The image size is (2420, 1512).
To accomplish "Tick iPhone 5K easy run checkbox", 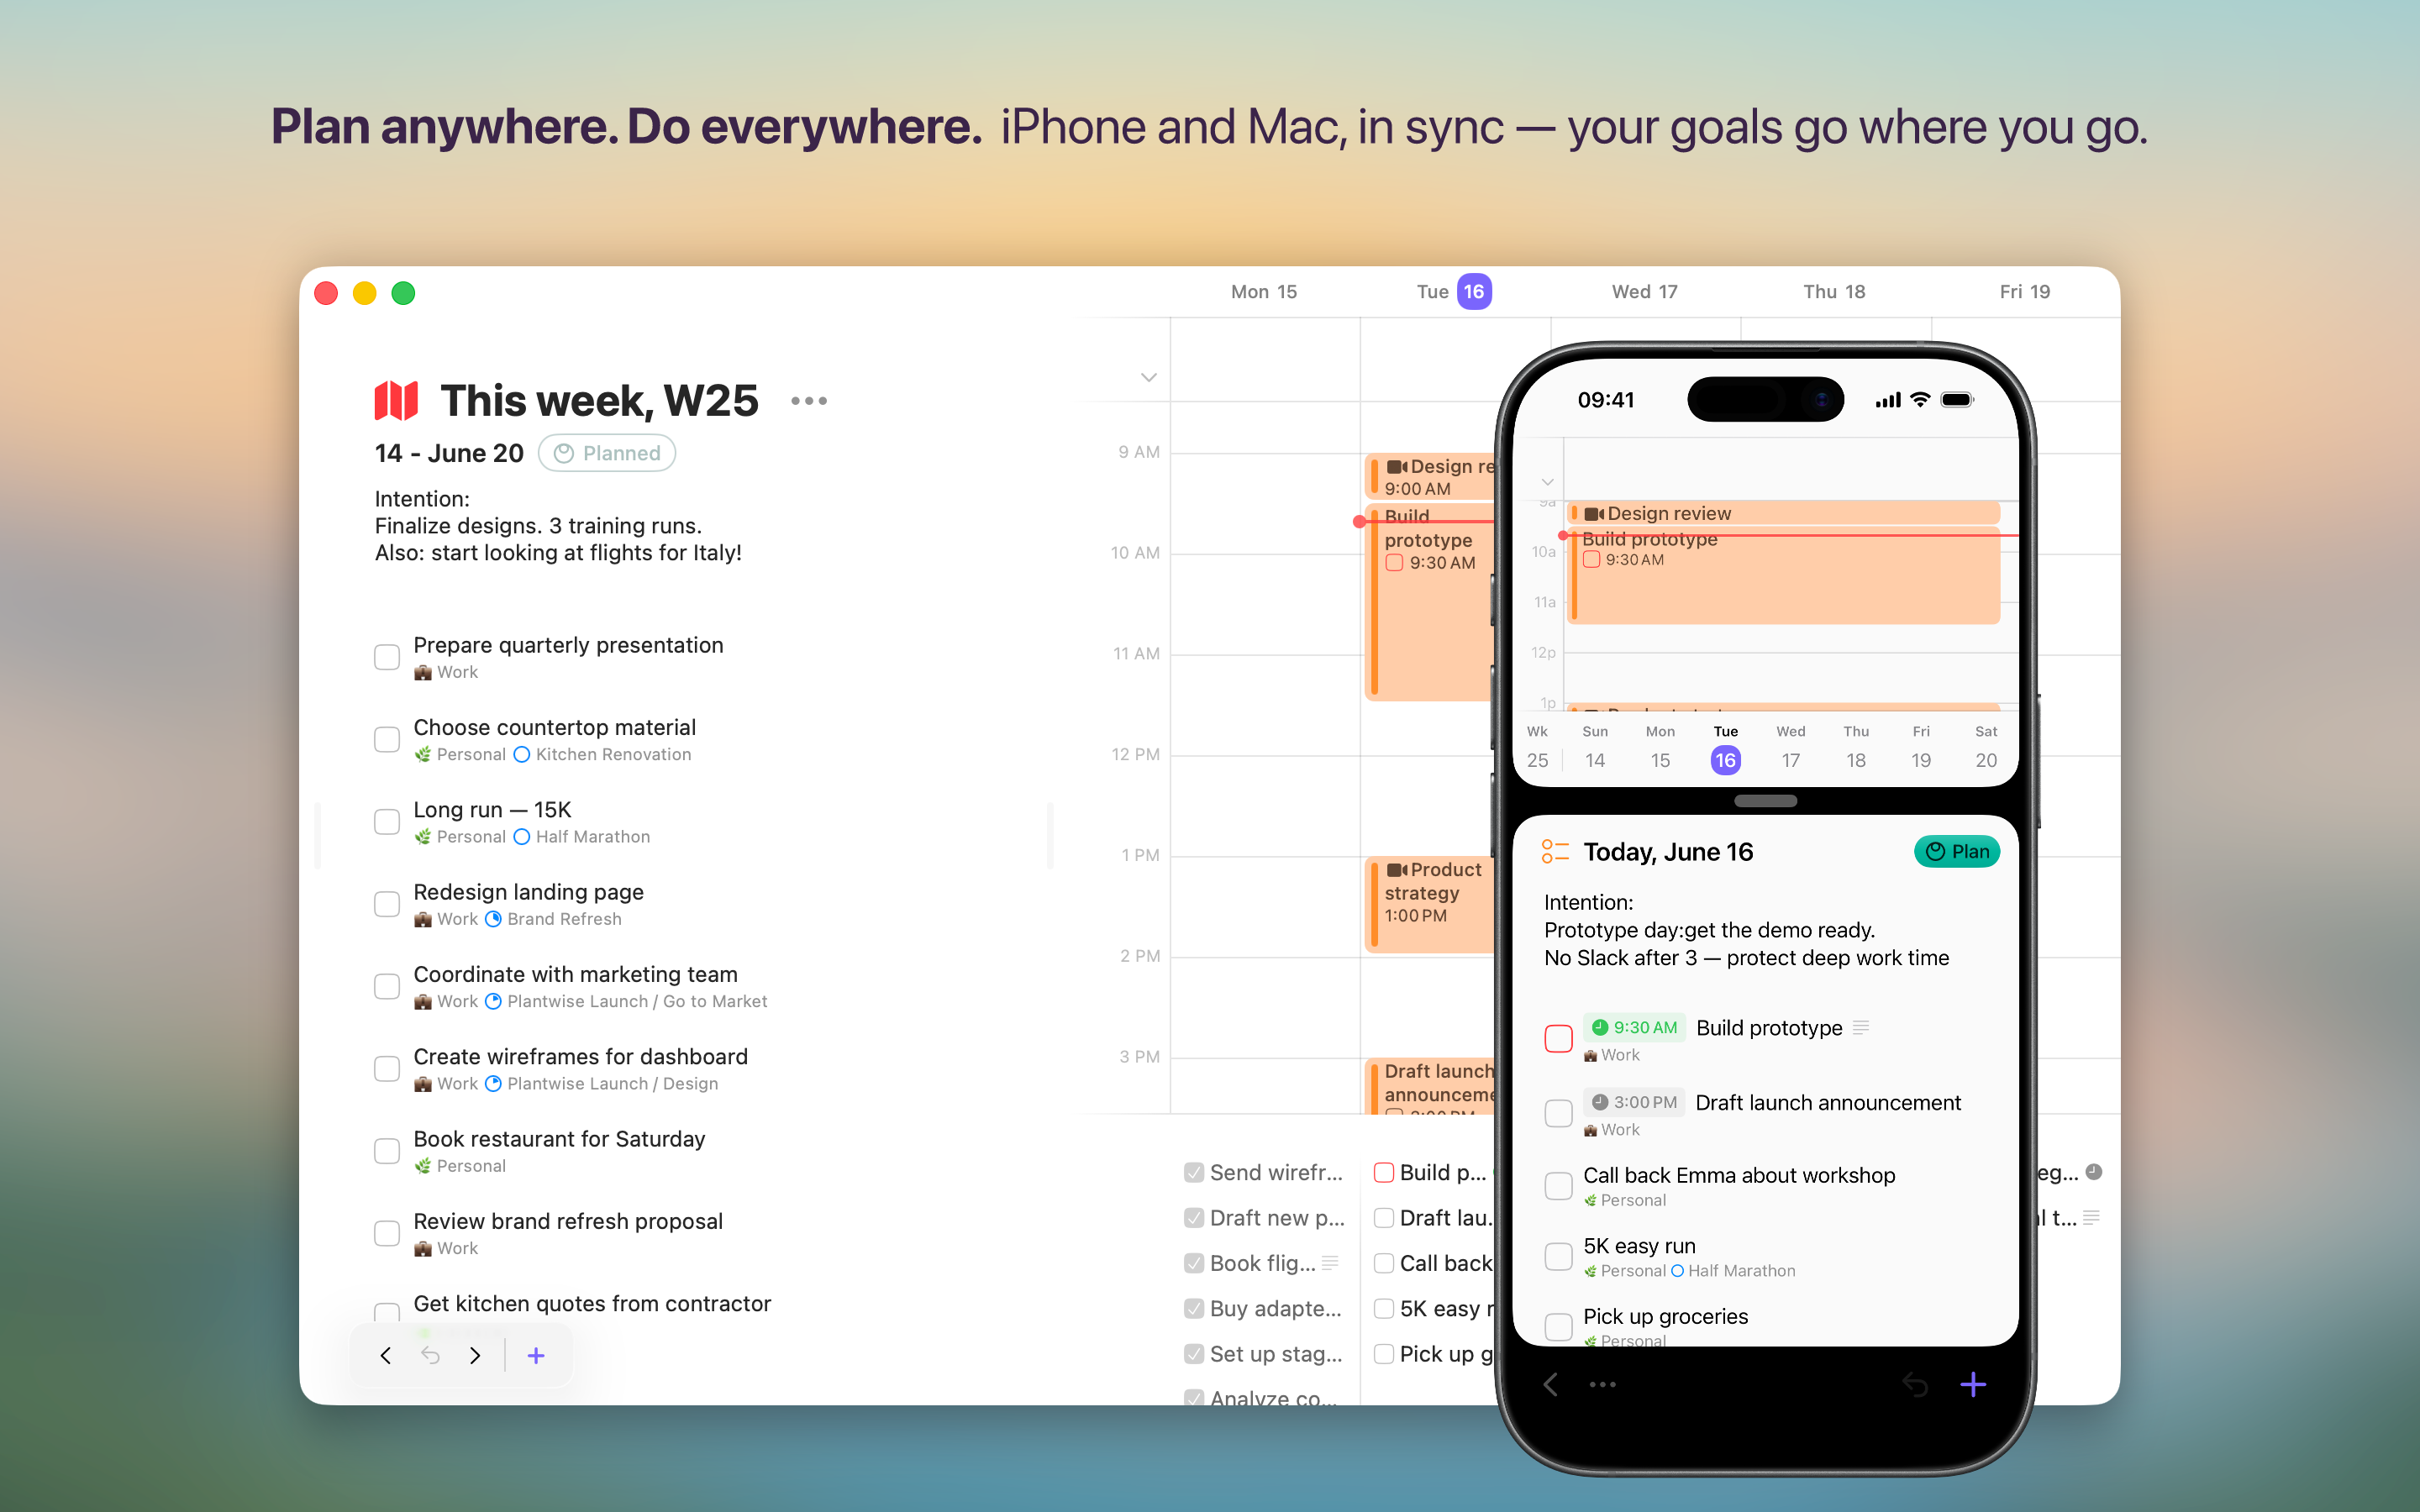I will click(x=1558, y=1256).
